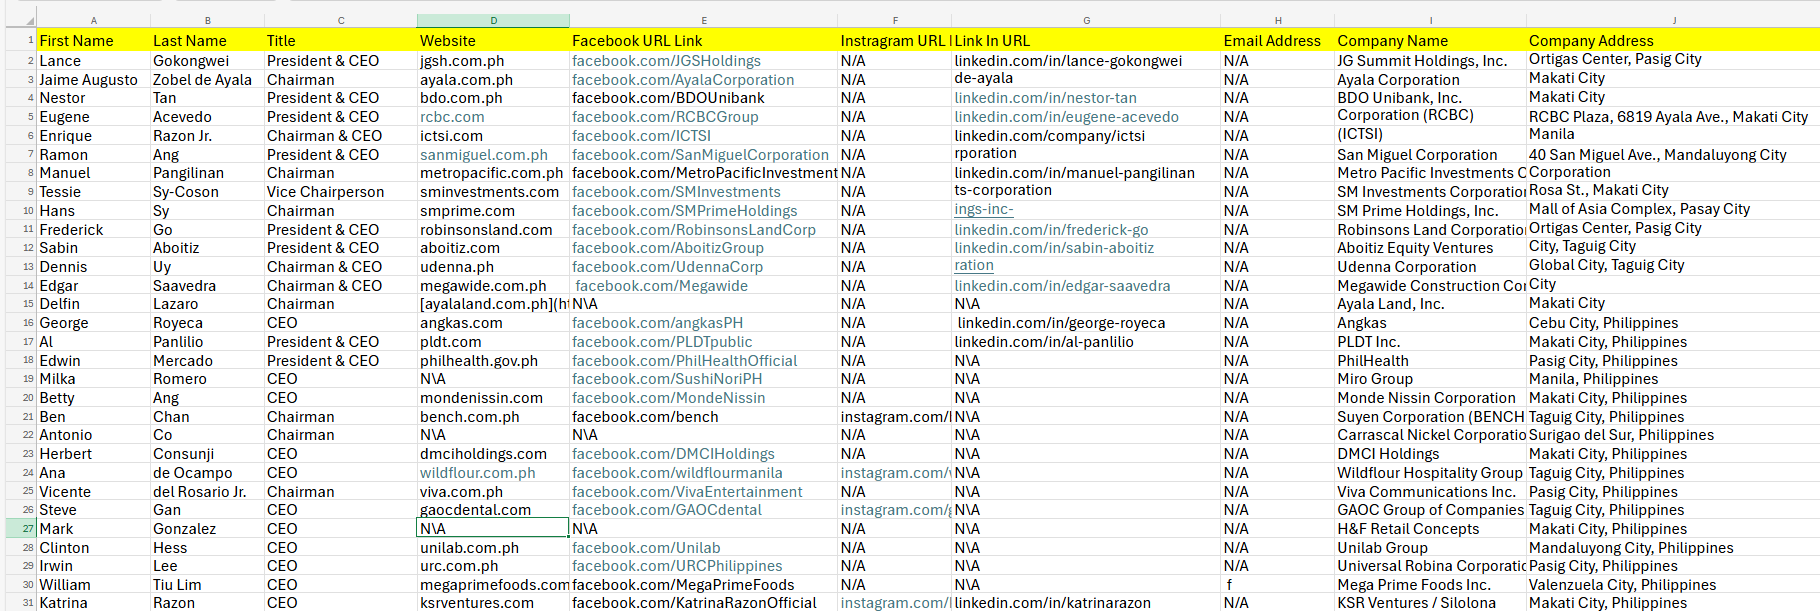
Task: Open the facebook.com/Unilab link
Action: tap(646, 548)
